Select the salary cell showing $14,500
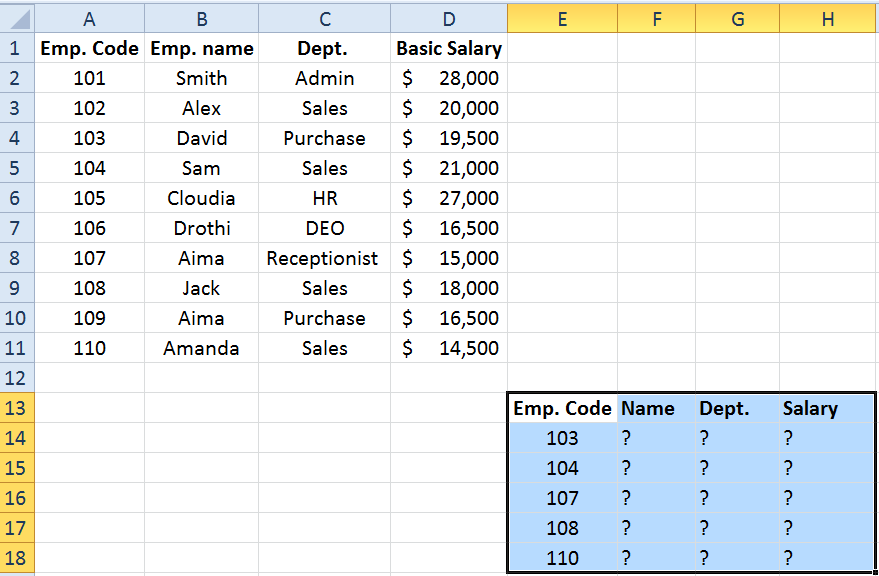This screenshot has height=576, width=879. [x=448, y=348]
